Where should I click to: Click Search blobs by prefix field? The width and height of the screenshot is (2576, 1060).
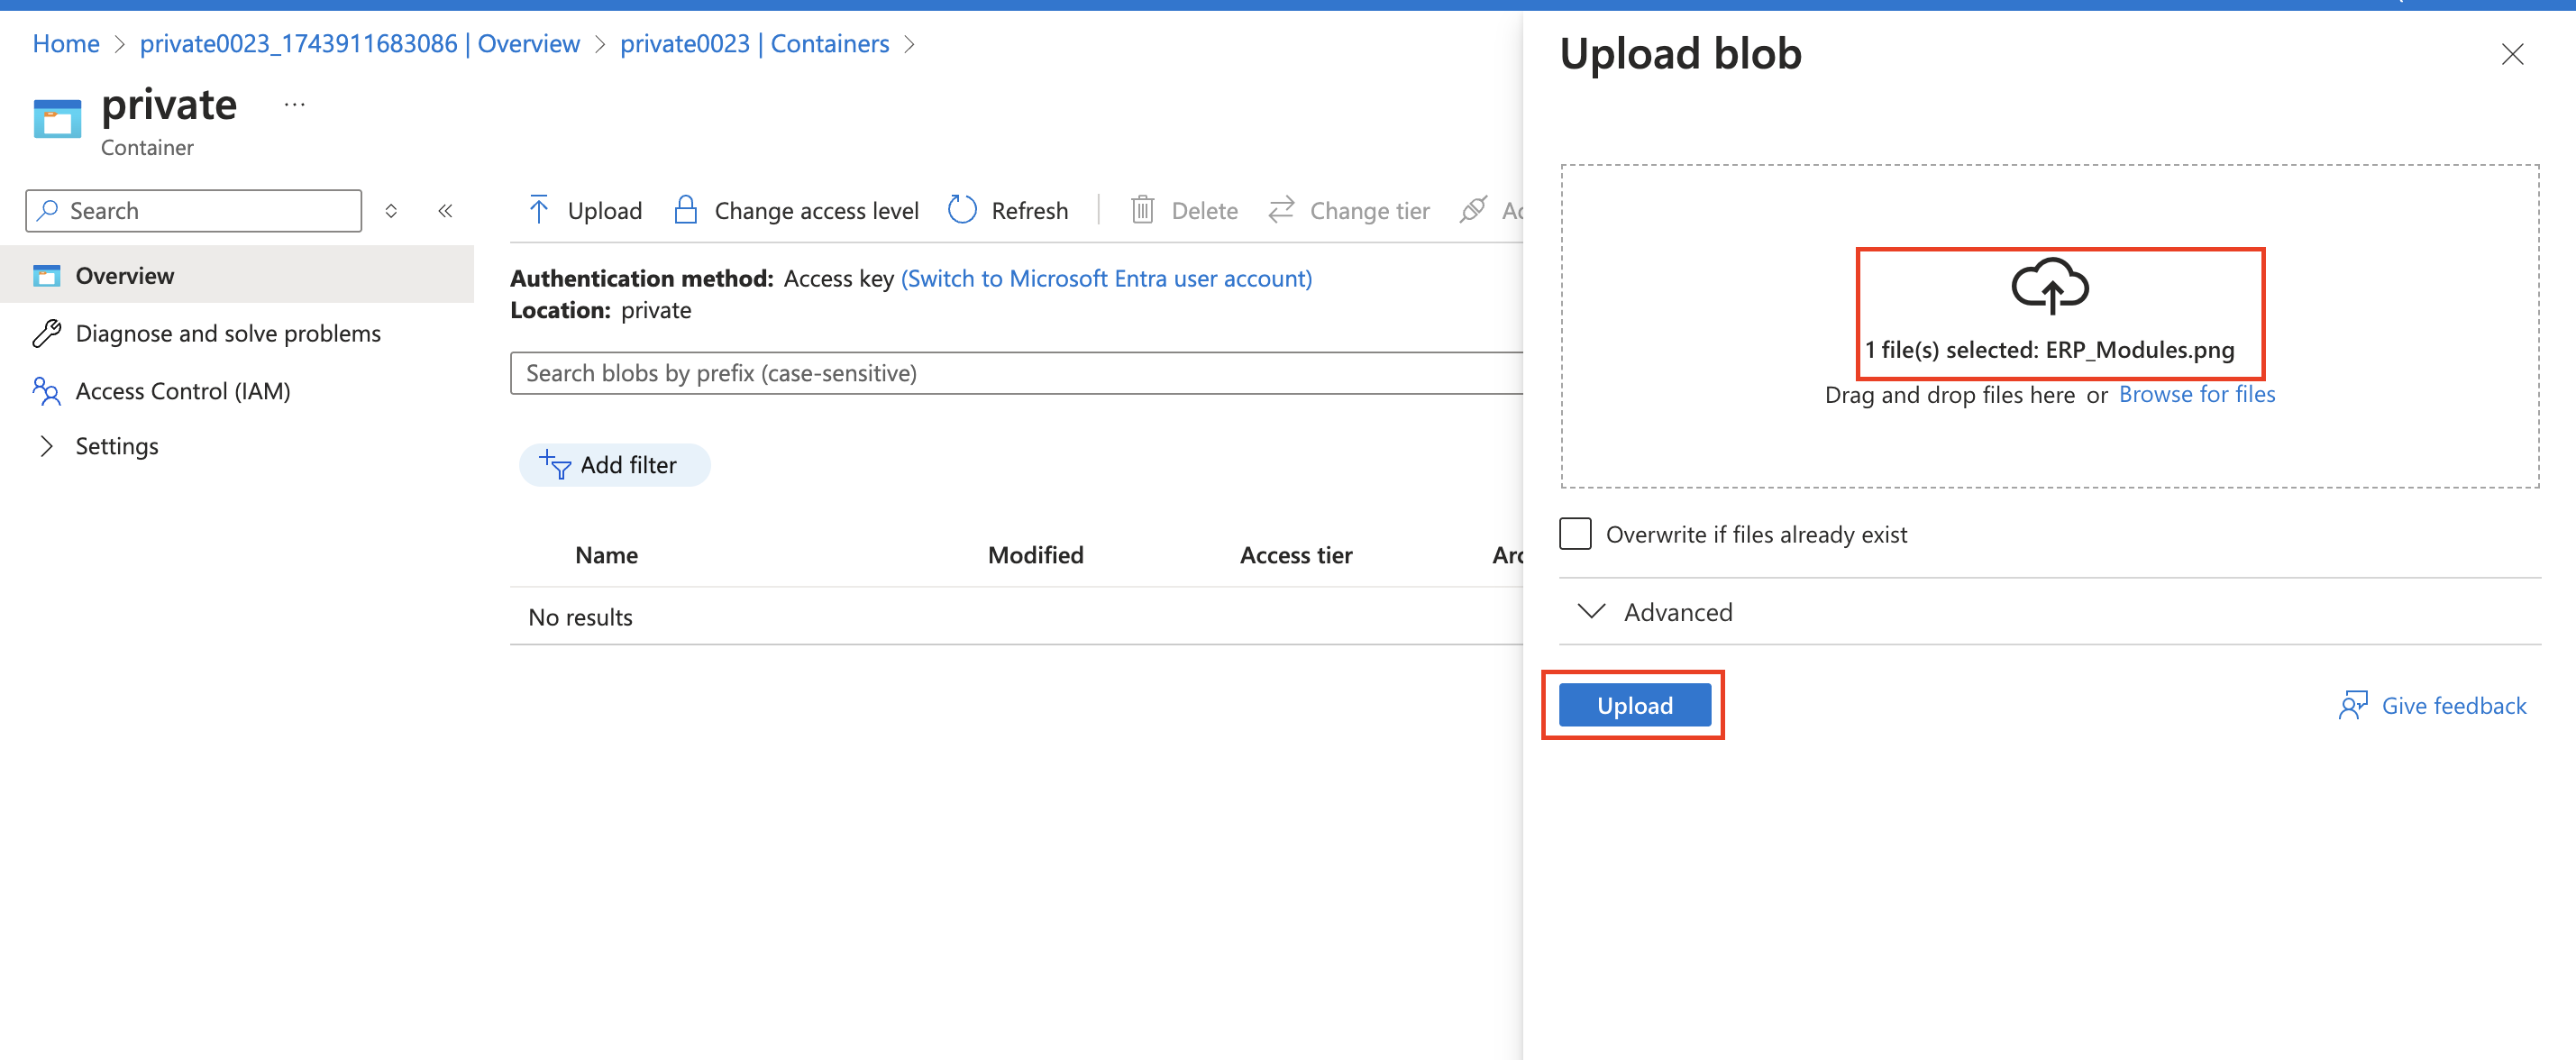click(1016, 373)
